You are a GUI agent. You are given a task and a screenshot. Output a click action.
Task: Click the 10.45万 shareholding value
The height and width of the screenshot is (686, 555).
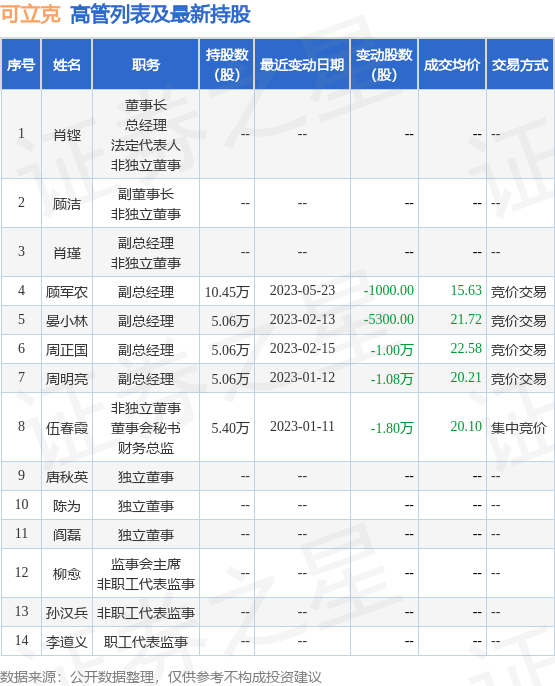(x=227, y=292)
